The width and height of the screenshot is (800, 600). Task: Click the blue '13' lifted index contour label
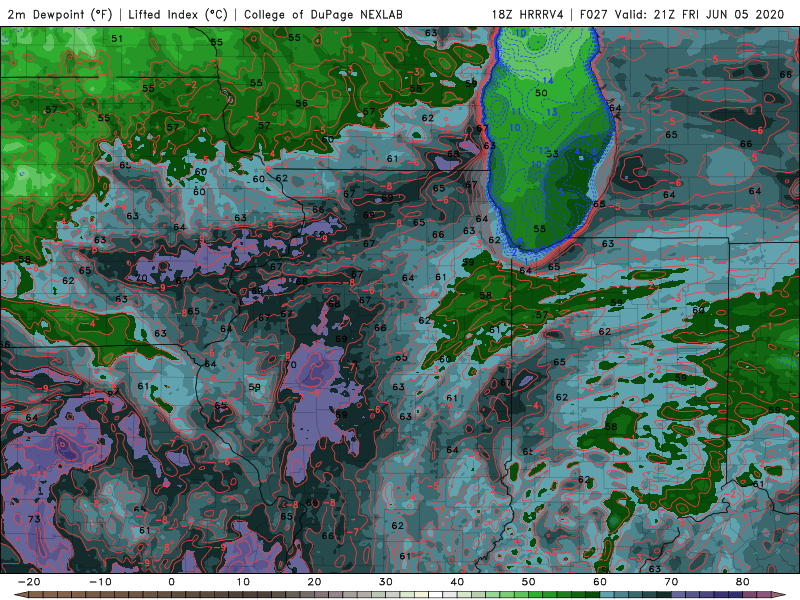pyautogui.click(x=552, y=112)
